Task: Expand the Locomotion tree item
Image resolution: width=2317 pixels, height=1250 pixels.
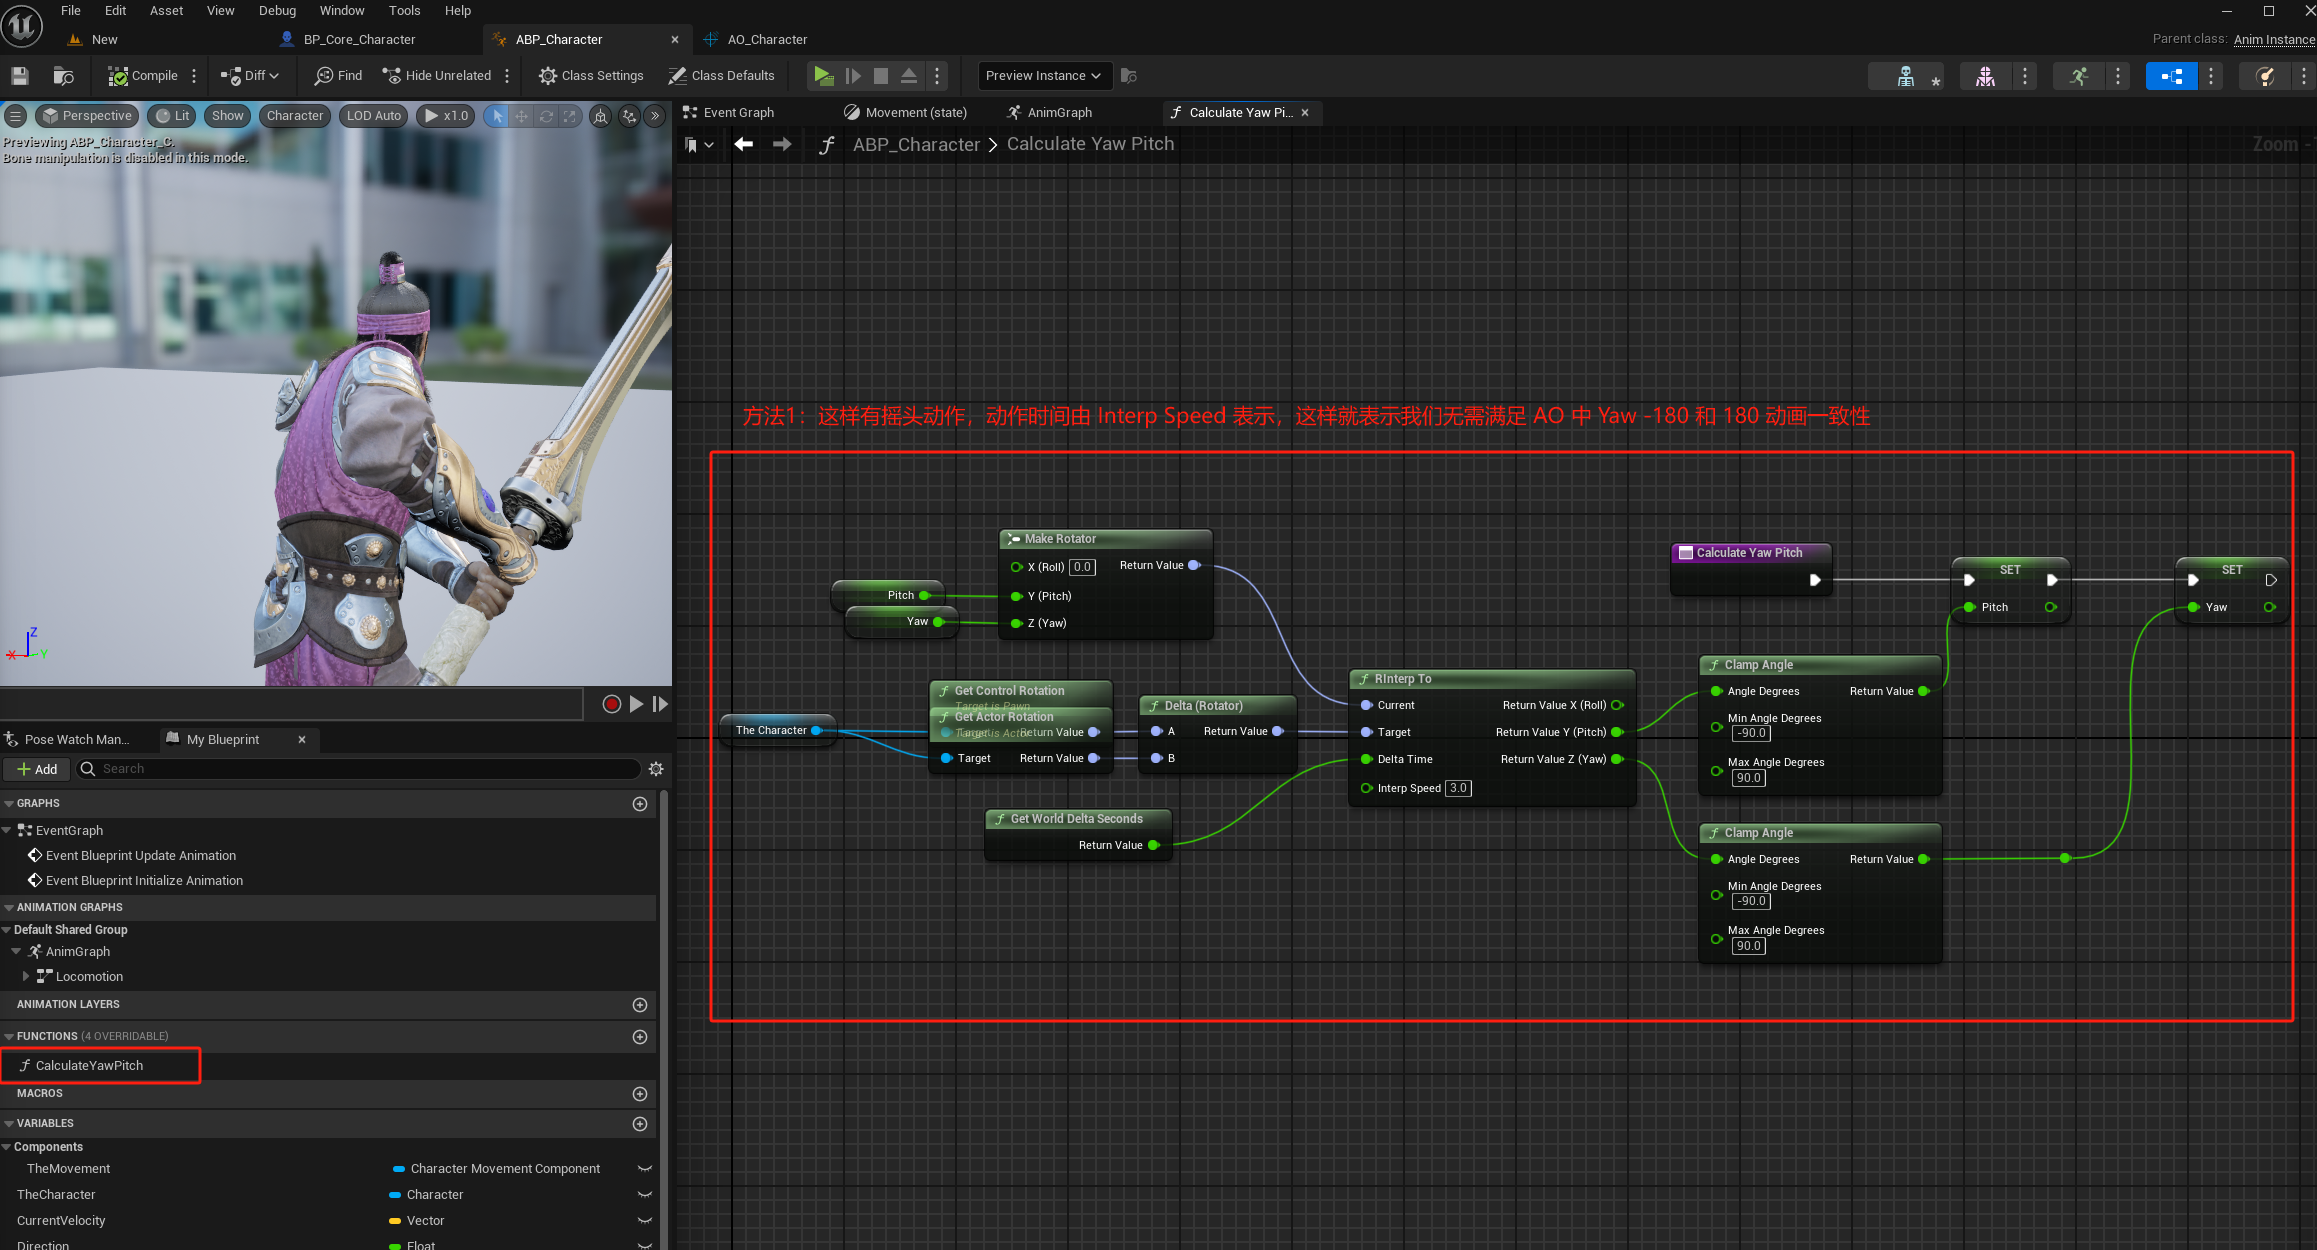Action: pyautogui.click(x=26, y=977)
